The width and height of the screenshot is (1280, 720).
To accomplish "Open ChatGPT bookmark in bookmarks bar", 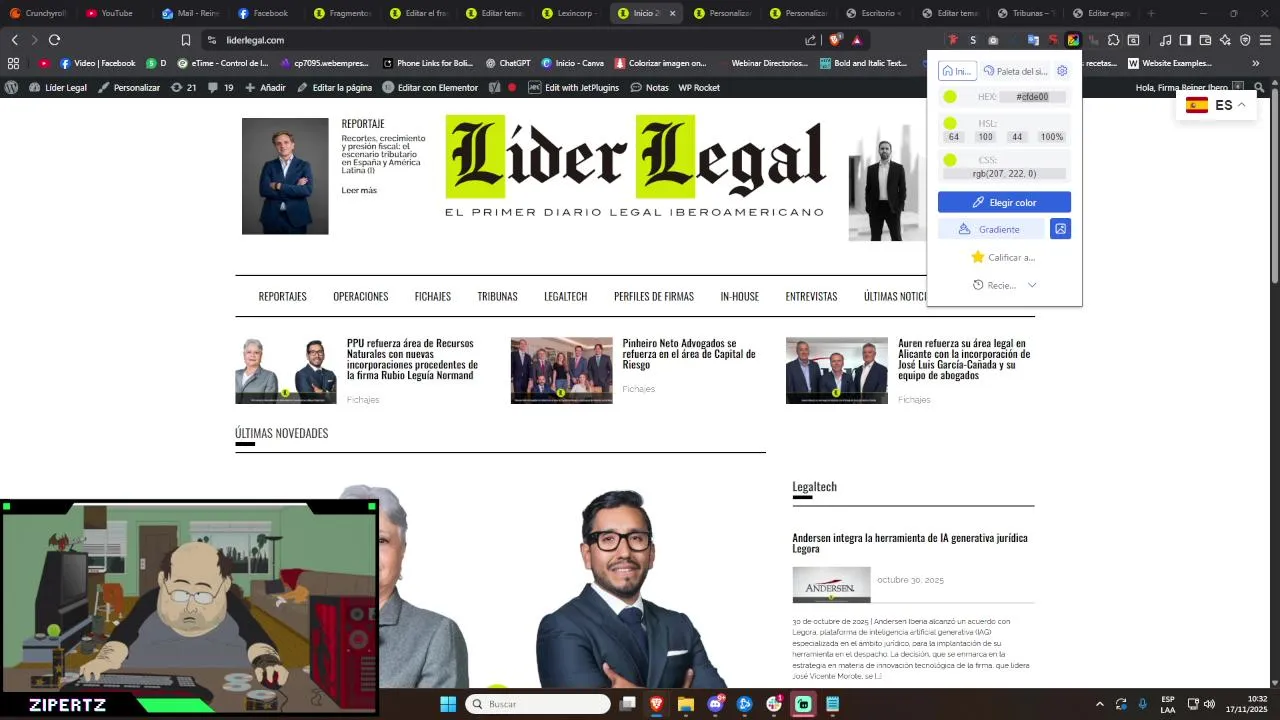I will point(508,63).
